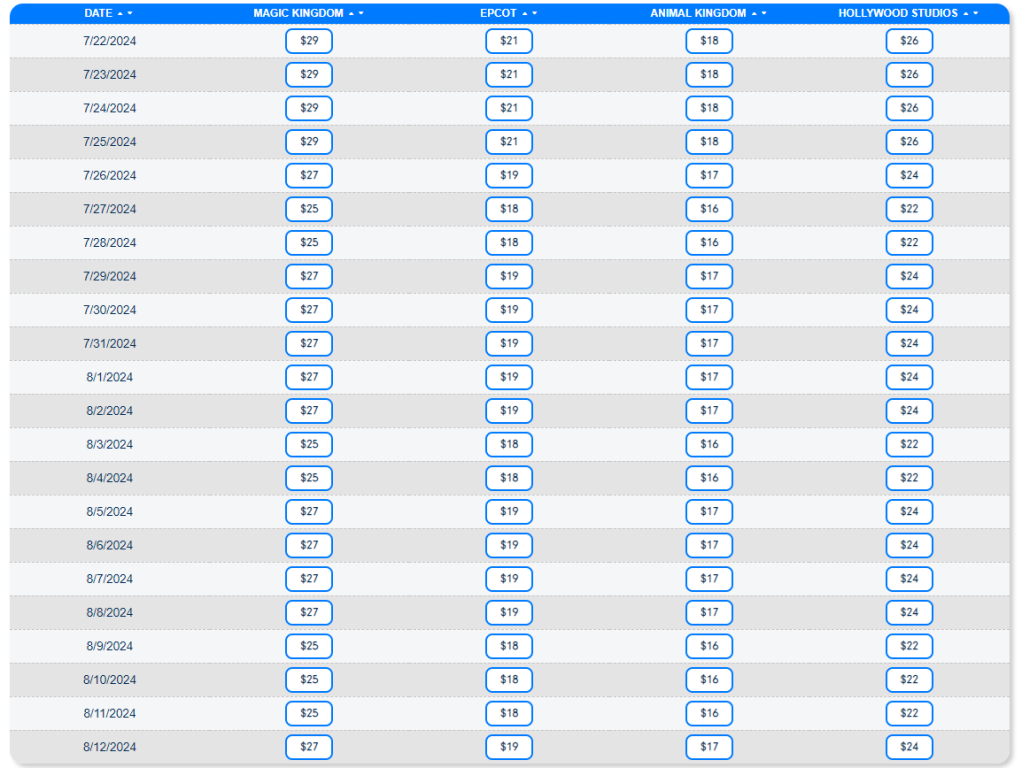
Task: Sort Magic Kingdom prices ascending
Action: pos(351,14)
